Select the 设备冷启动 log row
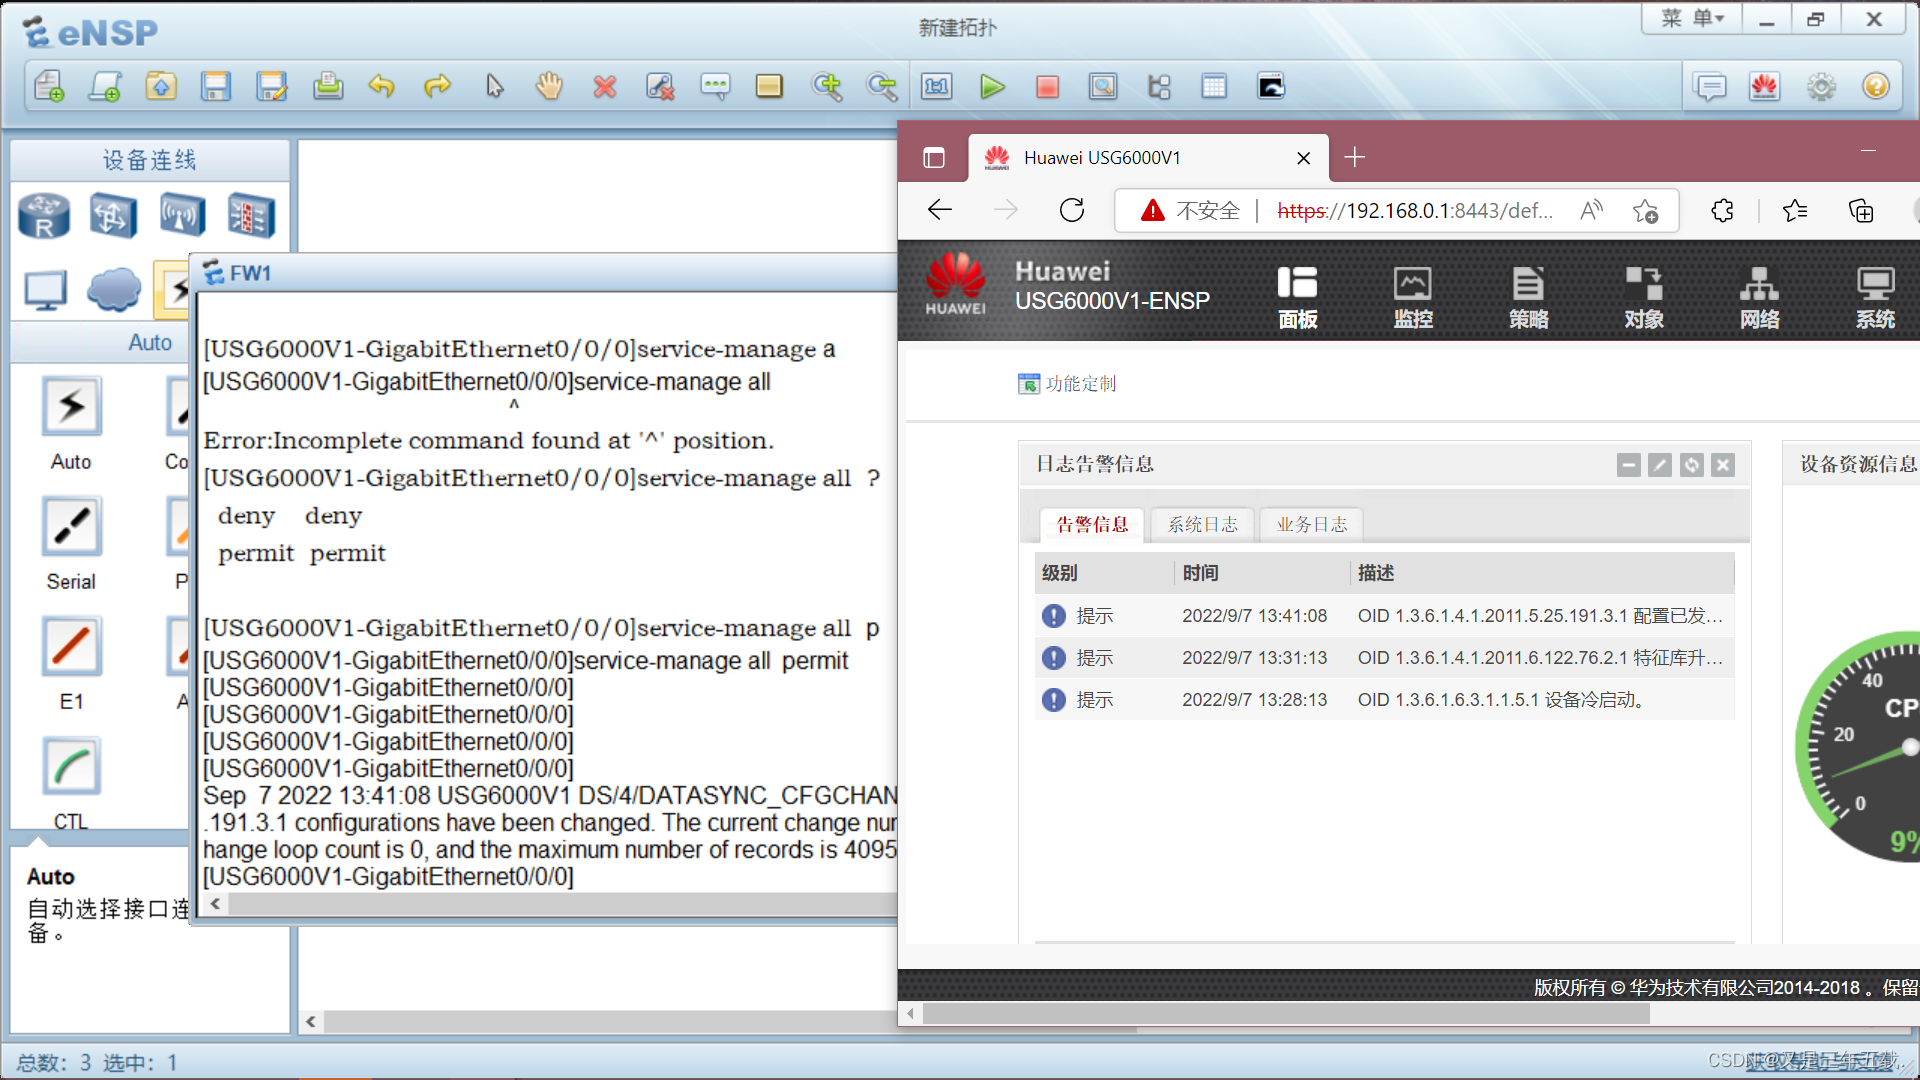 [1385, 700]
